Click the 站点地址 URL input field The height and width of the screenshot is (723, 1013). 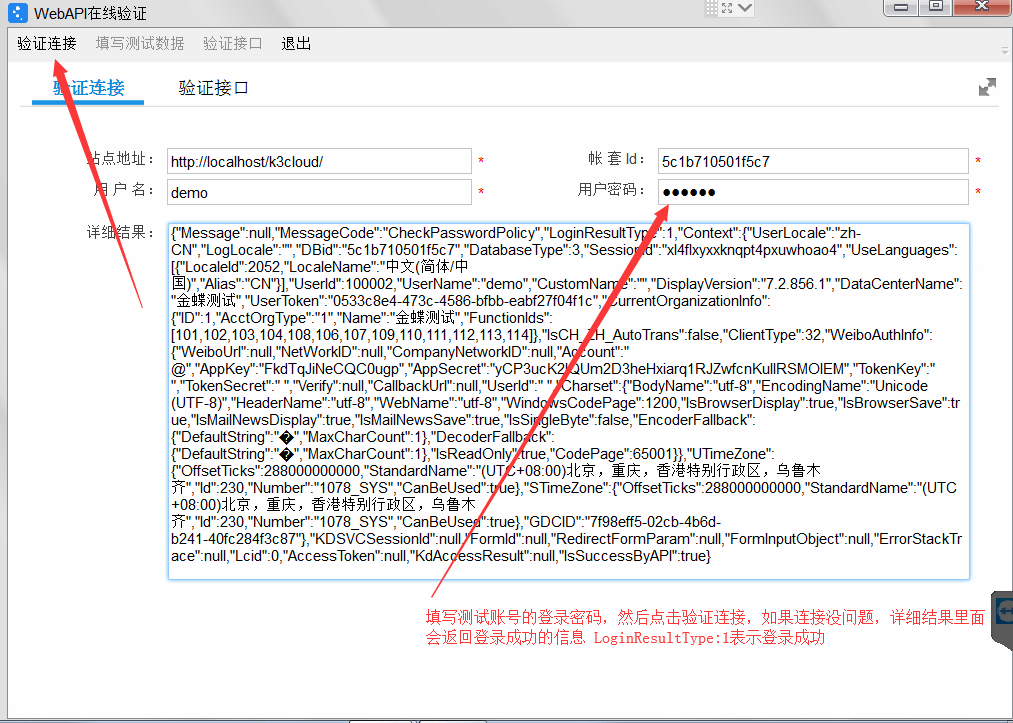(317, 160)
